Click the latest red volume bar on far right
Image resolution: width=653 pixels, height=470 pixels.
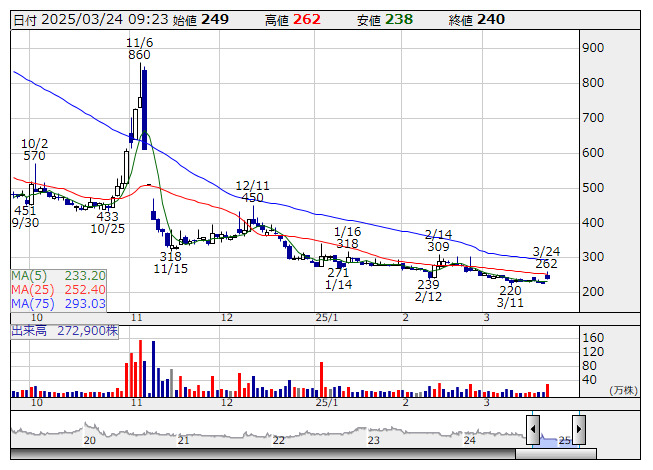(x=547, y=389)
